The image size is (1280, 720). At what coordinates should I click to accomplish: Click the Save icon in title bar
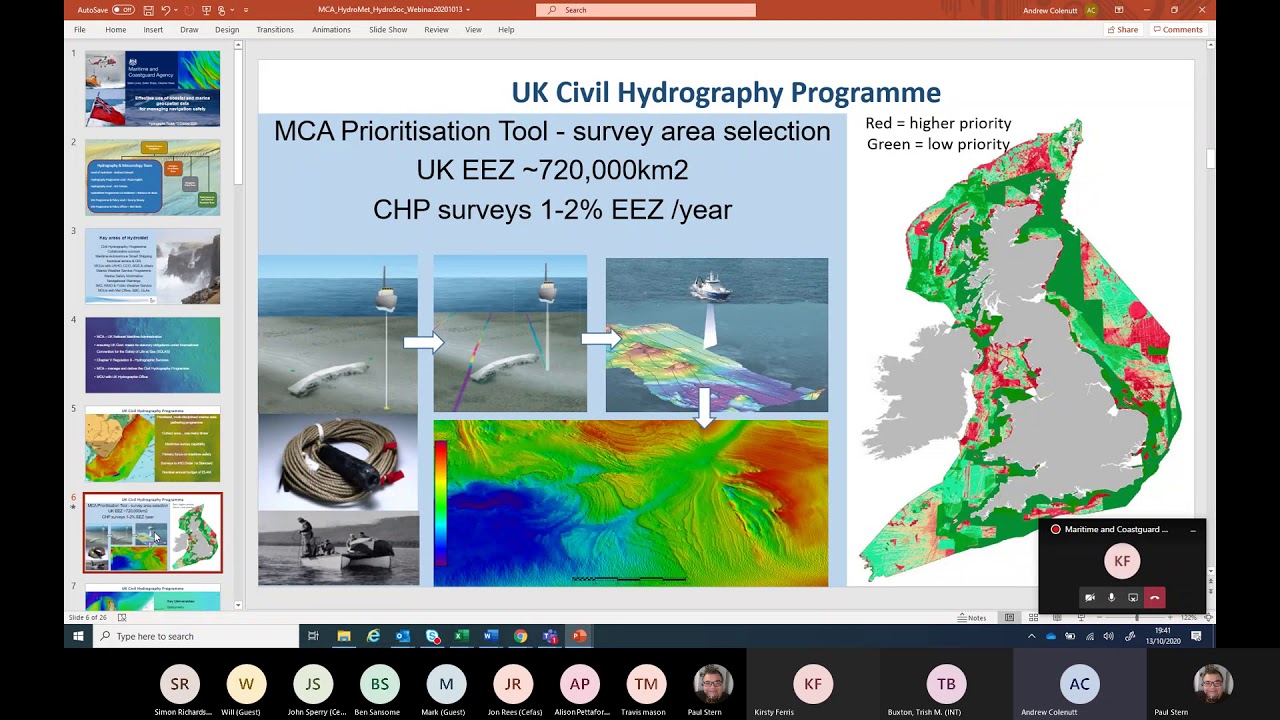pos(148,10)
